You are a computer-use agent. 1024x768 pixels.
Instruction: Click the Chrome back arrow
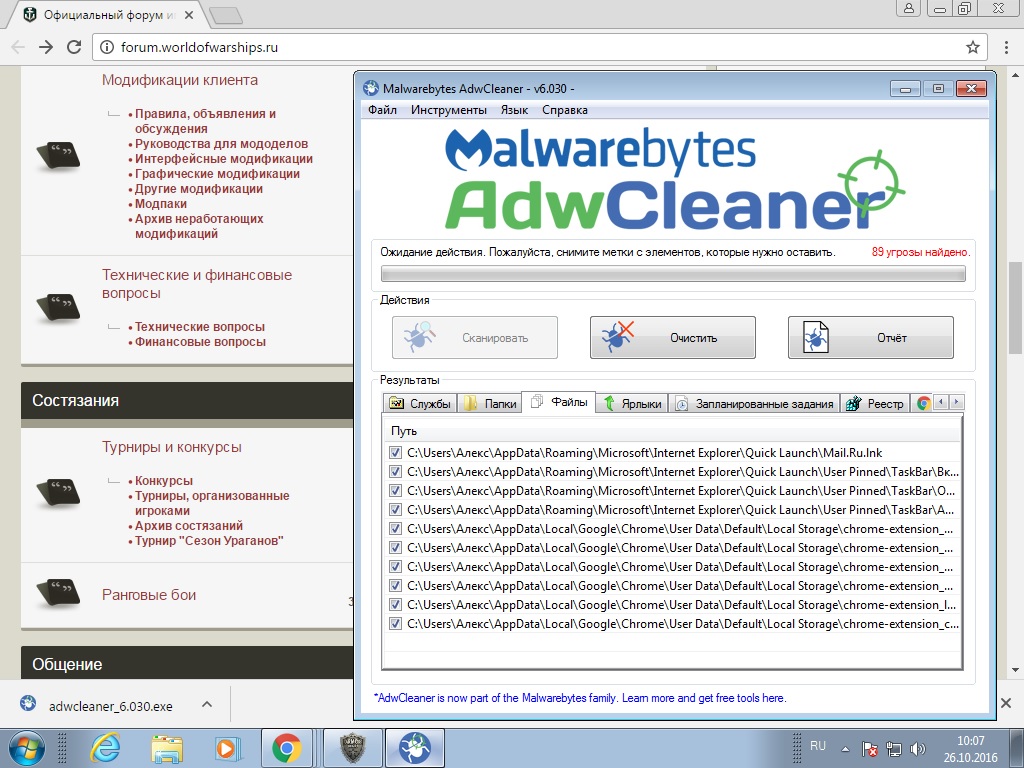18,47
